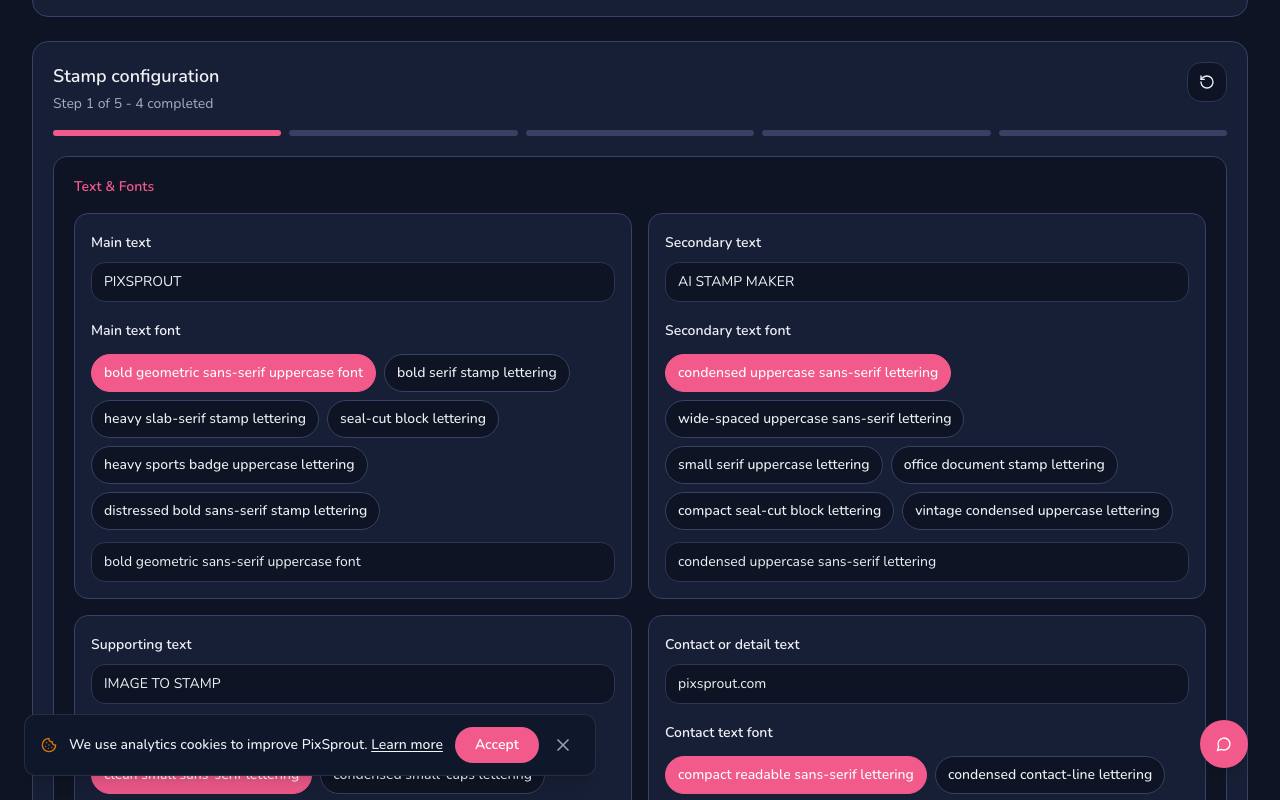Click the "Main text" label

[121, 243]
